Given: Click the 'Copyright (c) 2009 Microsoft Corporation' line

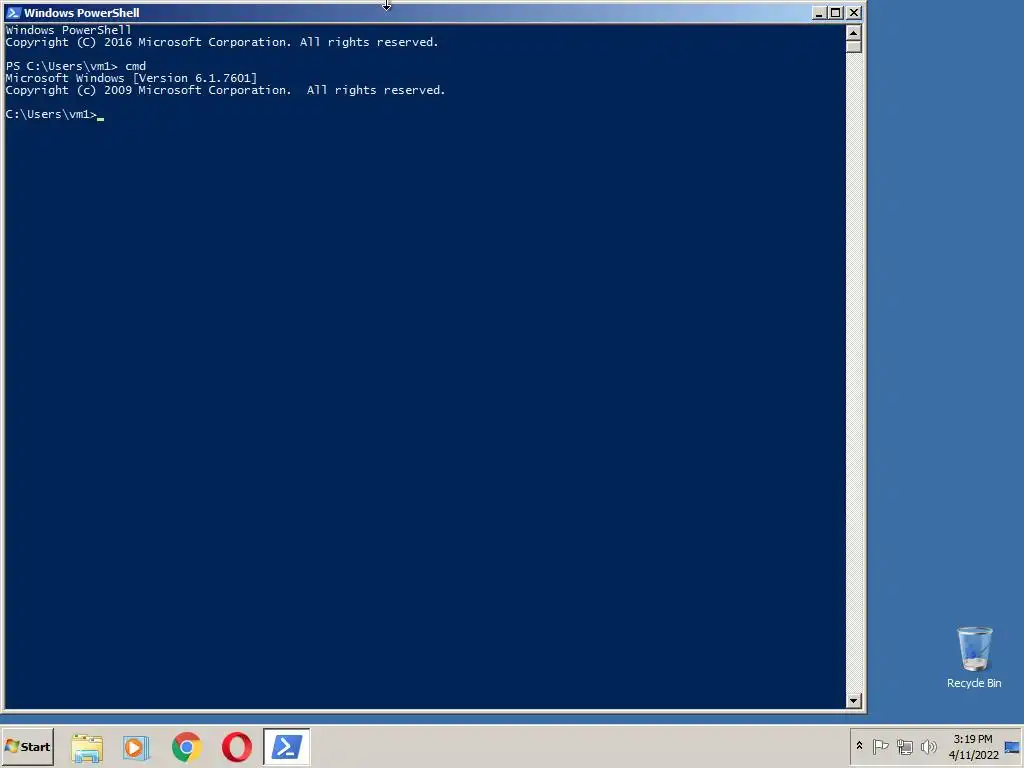Looking at the screenshot, I should point(225,90).
